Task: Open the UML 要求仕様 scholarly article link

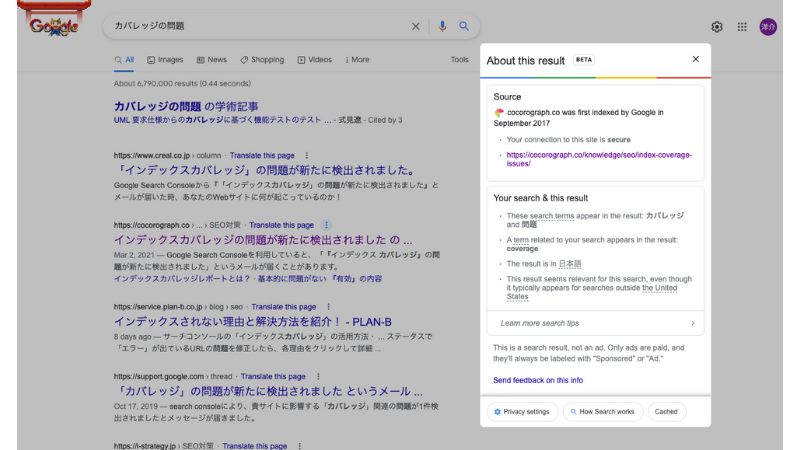Action: click(x=222, y=120)
